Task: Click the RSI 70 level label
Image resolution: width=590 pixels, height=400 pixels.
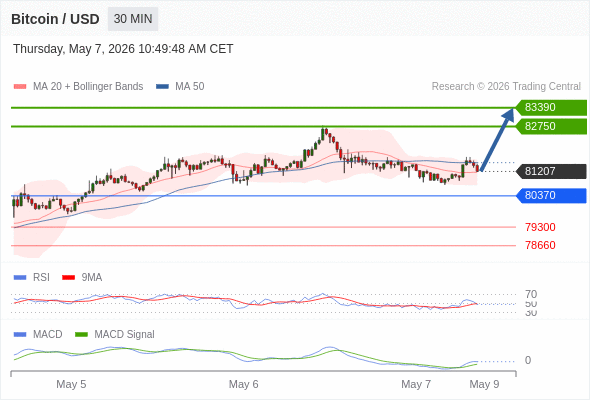Action: (x=531, y=294)
